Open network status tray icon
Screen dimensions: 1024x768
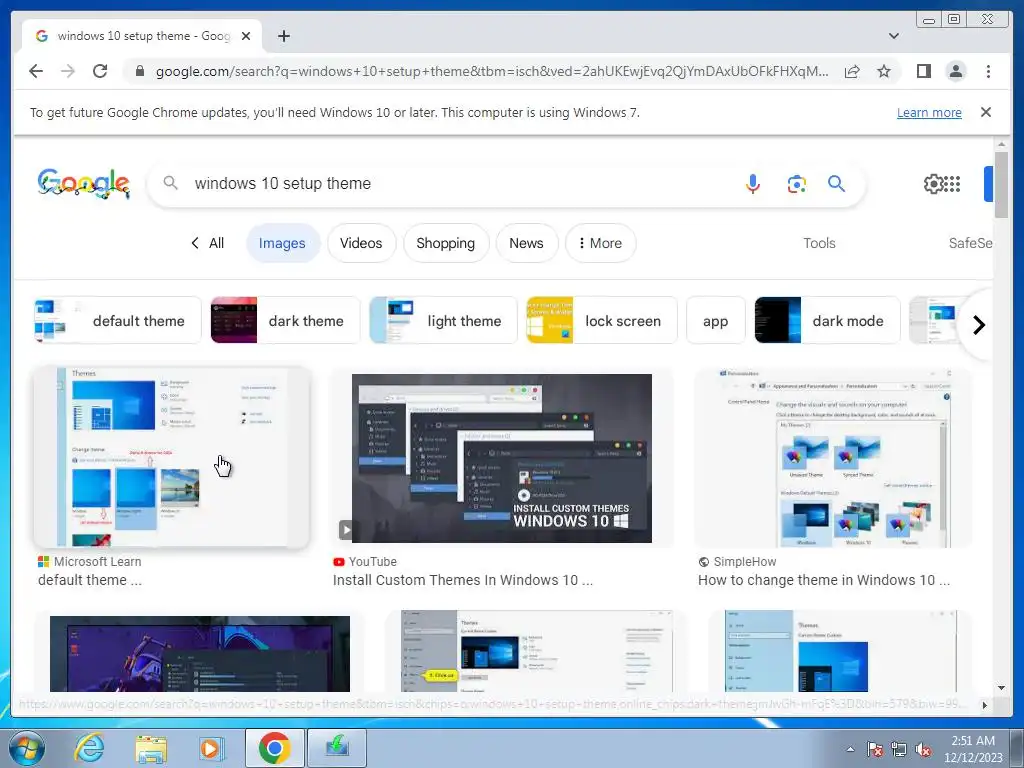[x=899, y=749]
